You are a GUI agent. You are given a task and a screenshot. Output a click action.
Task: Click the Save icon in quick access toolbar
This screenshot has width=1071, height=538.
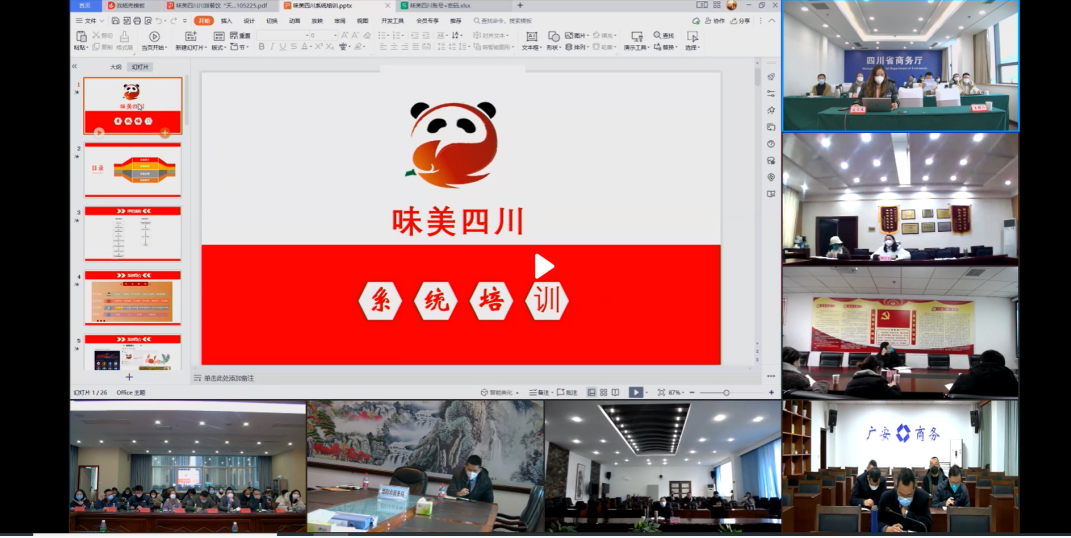[x=115, y=21]
